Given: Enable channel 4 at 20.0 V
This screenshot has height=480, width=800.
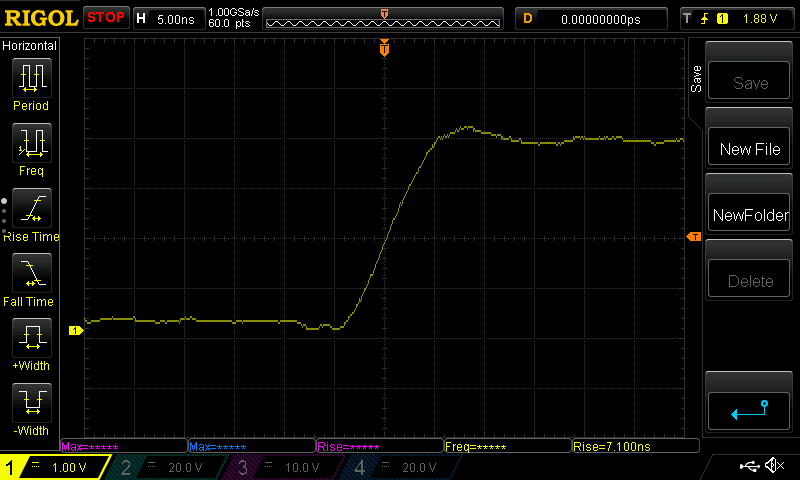Looking at the screenshot, I should [396, 467].
